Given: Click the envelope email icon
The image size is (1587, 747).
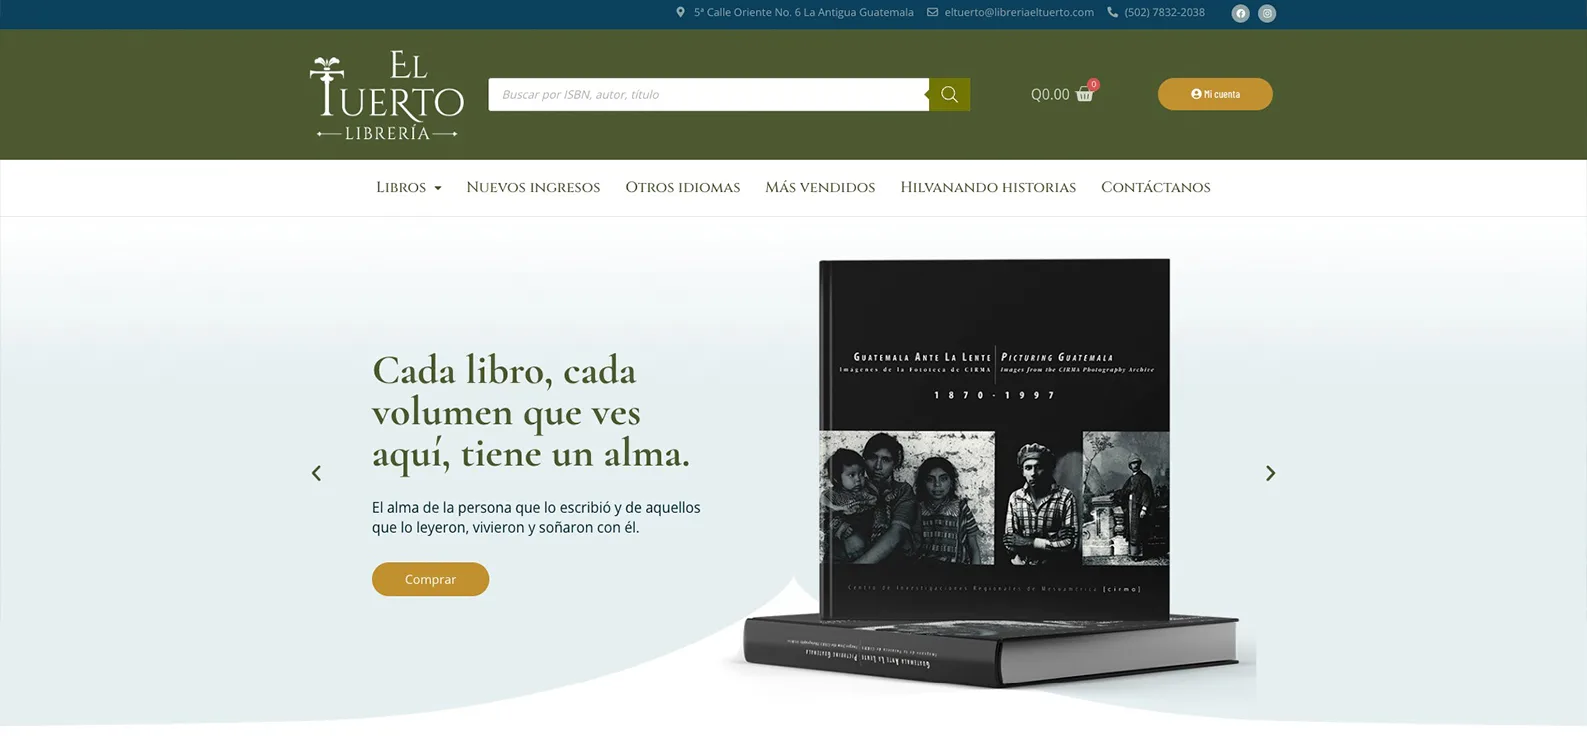Looking at the screenshot, I should pyautogui.click(x=932, y=13).
